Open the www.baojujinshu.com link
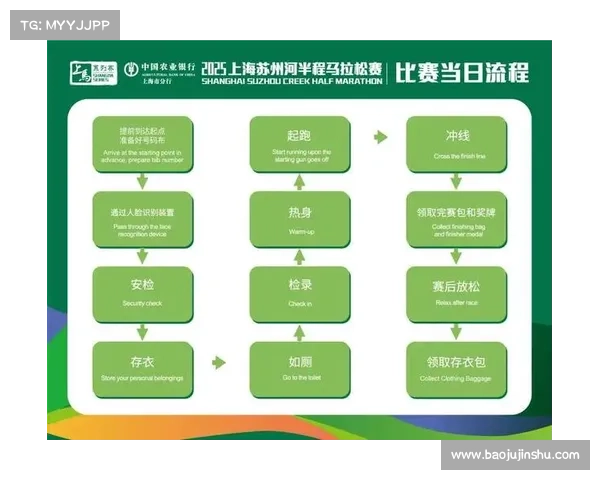Viewport: 600px width, 480px height. [515, 455]
